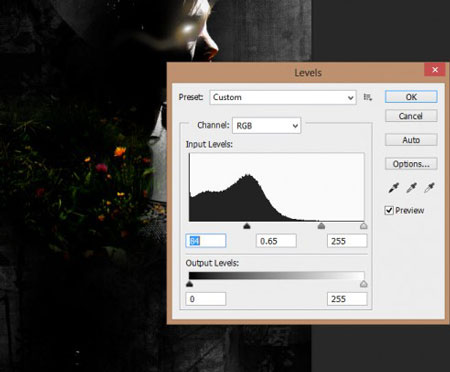Click the output black slider handle
Screen dimensions: 450x372
(189, 284)
